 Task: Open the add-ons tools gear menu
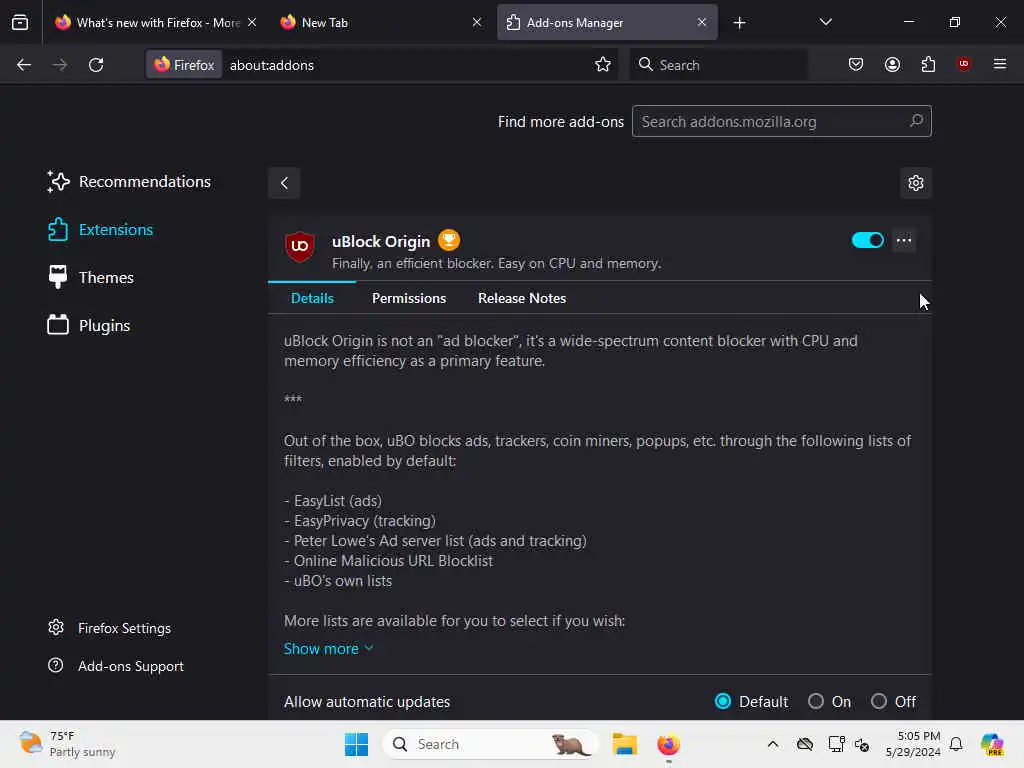[916, 183]
